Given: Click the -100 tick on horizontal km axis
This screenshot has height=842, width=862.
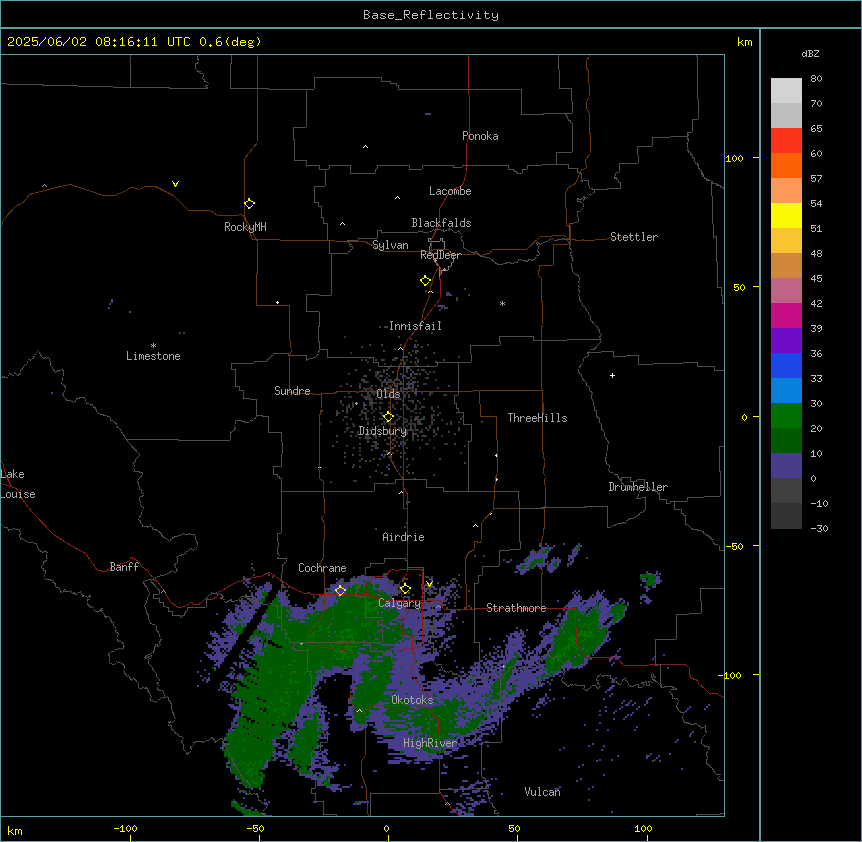Looking at the screenshot, I should click(x=125, y=828).
